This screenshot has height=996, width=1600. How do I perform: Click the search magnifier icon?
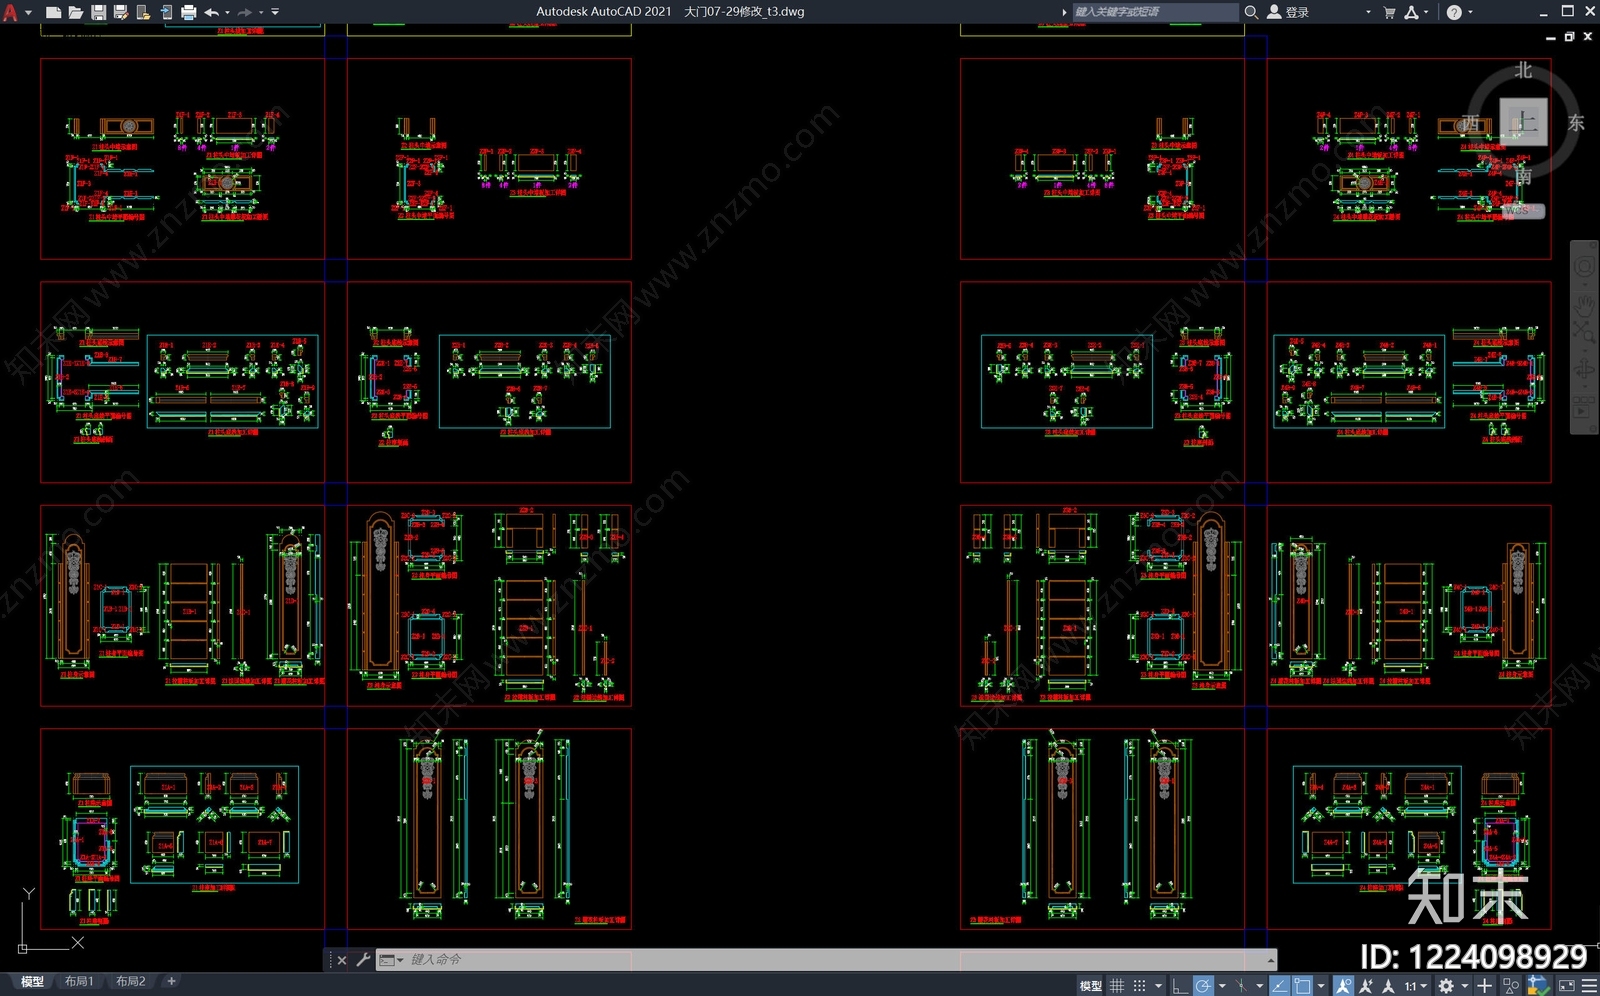[x=1251, y=12]
